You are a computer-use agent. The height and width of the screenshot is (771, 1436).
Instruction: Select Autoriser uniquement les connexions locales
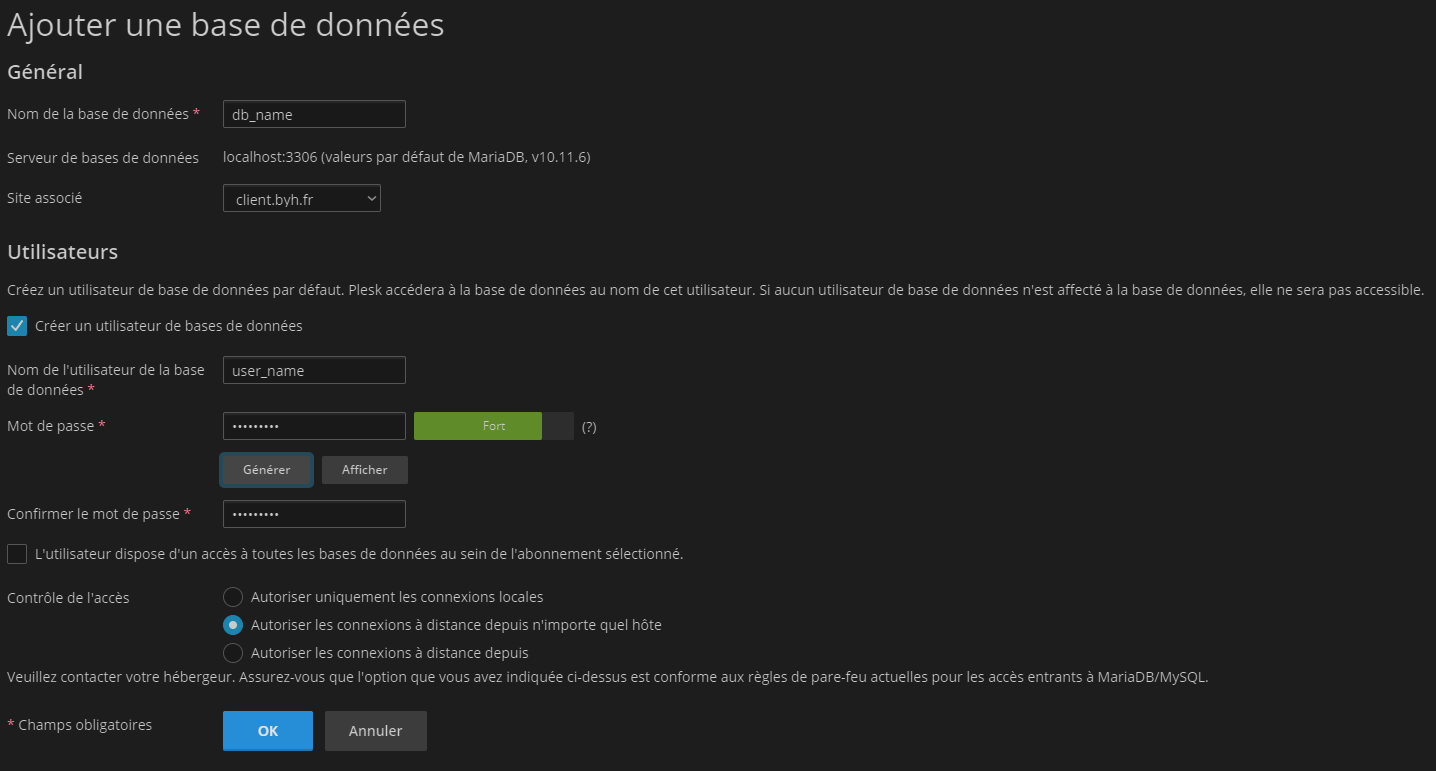(232, 596)
